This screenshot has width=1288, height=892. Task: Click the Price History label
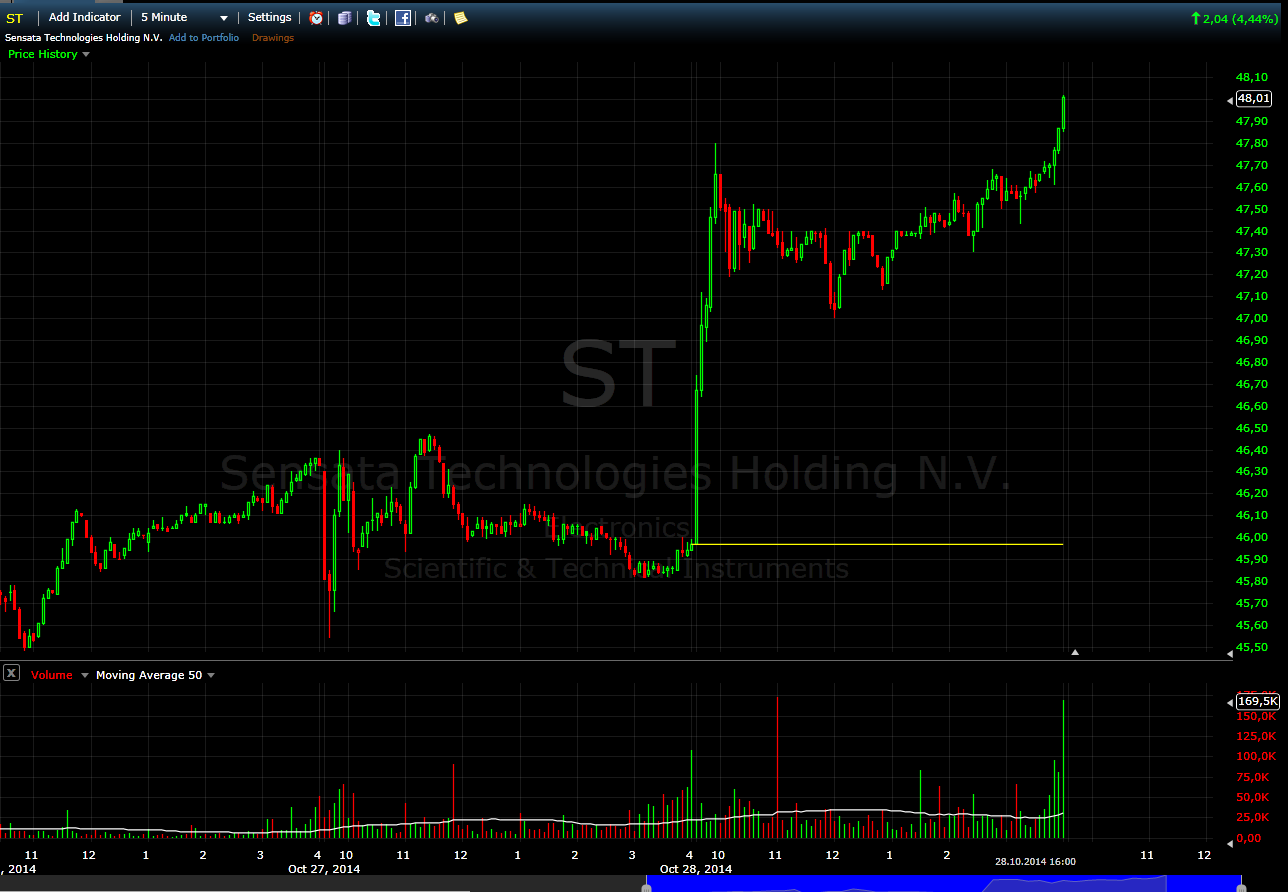[42, 54]
